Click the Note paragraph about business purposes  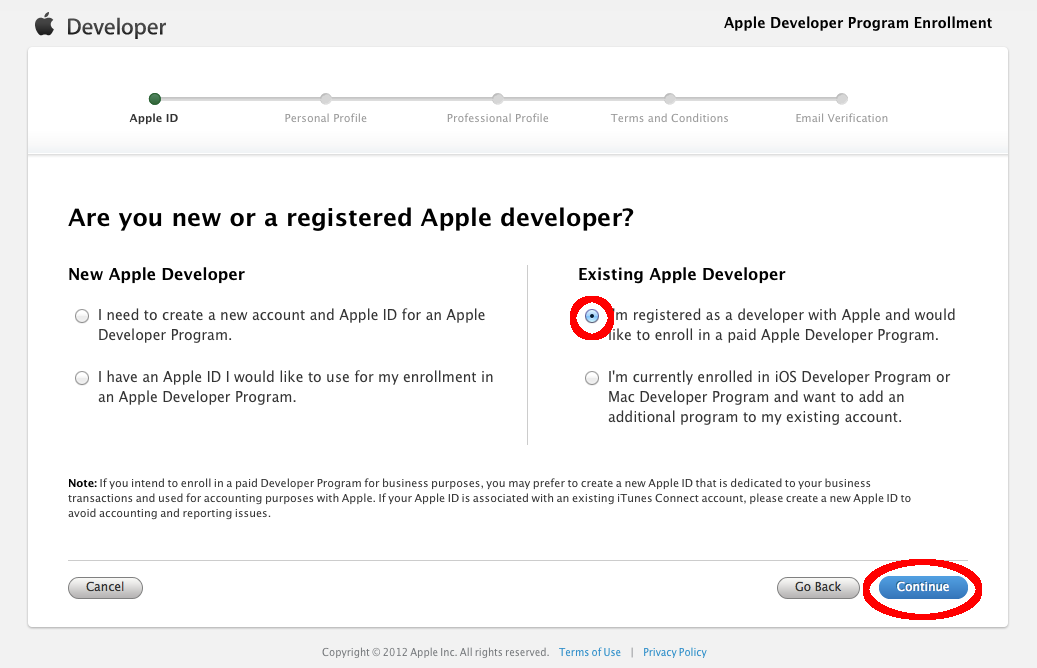coord(489,498)
